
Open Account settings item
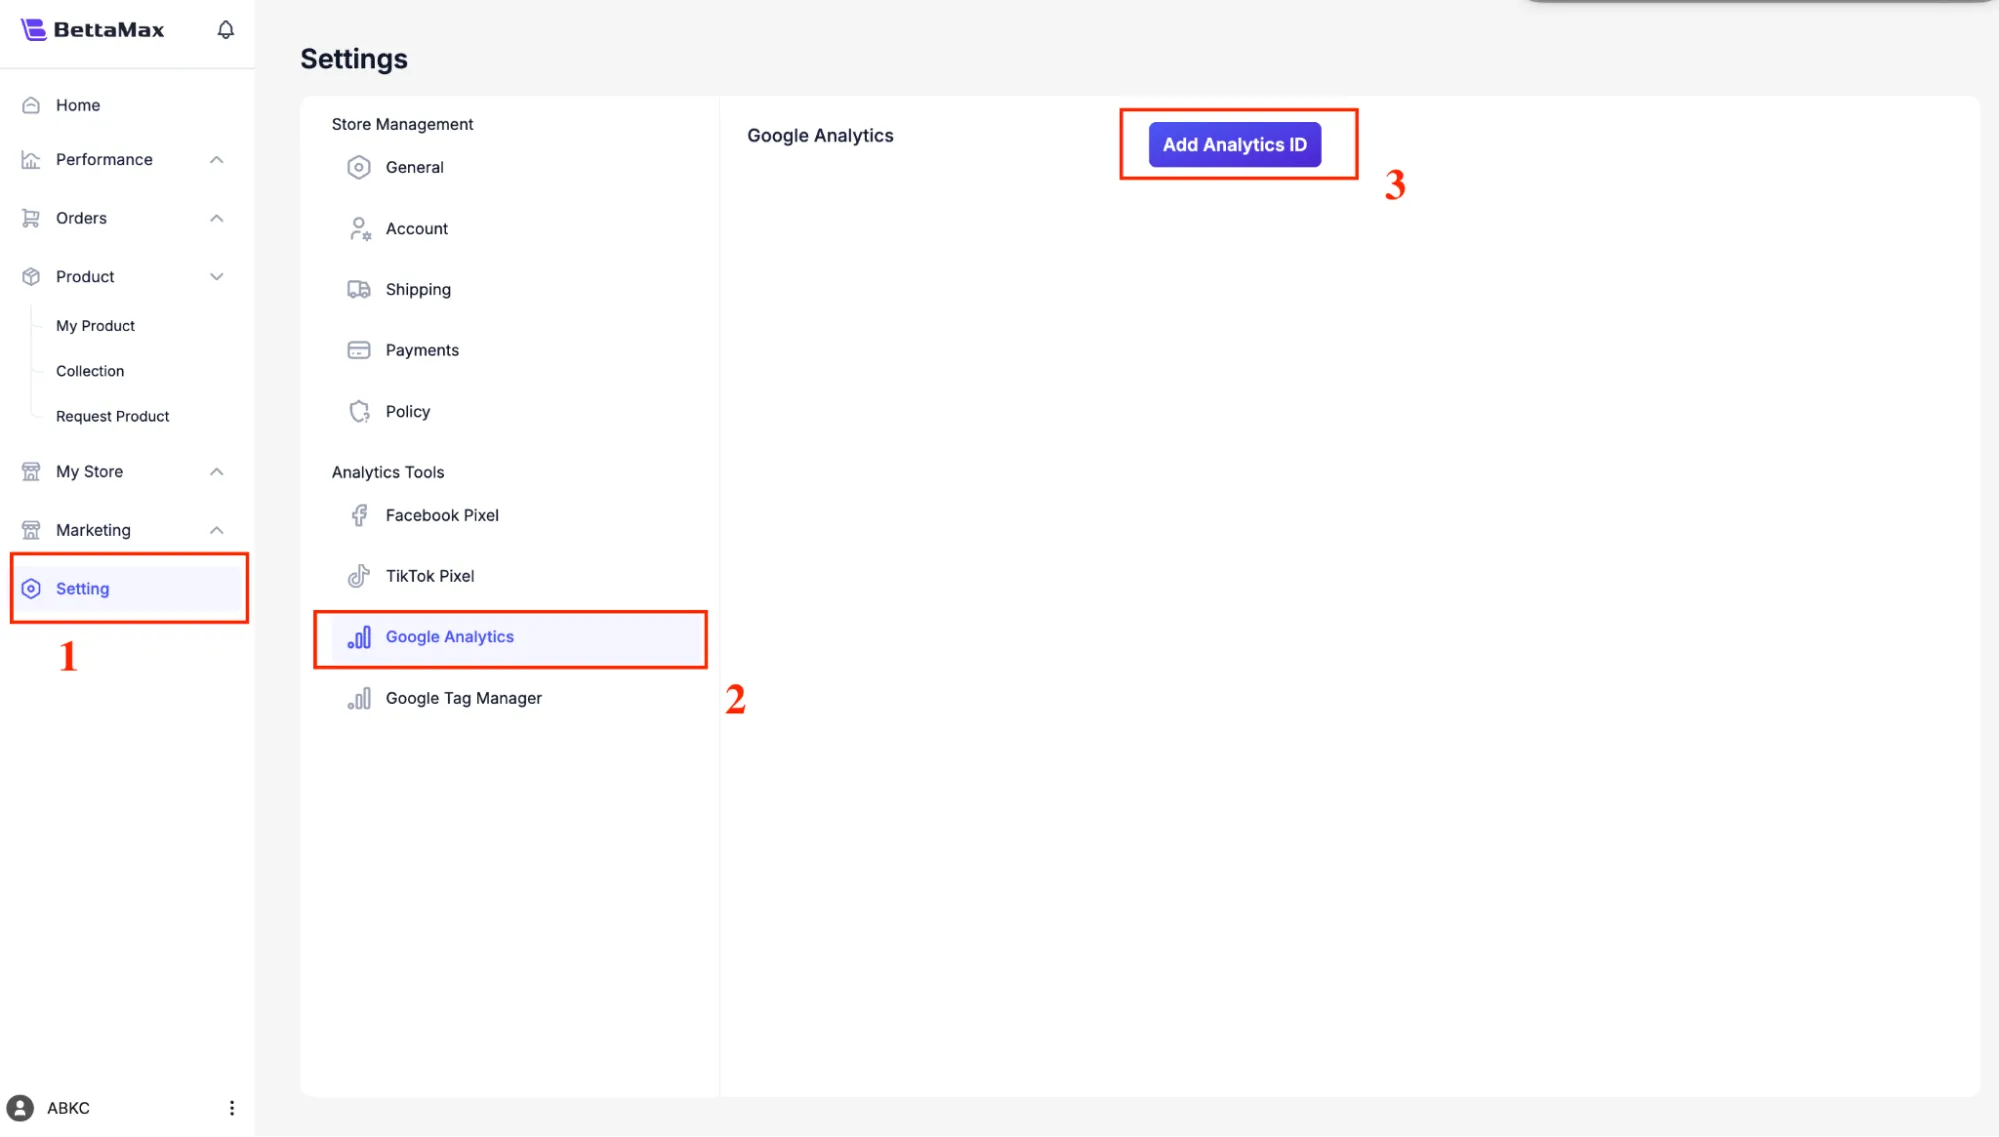[416, 229]
